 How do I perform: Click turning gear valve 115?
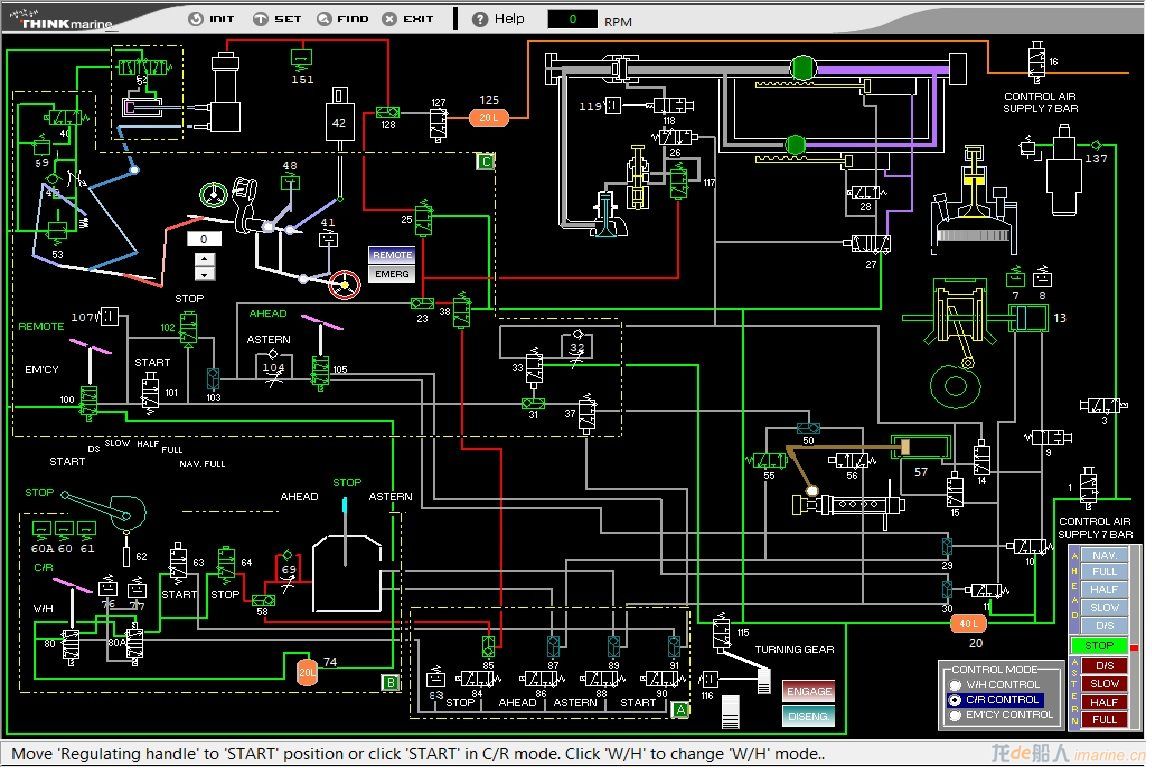722,631
